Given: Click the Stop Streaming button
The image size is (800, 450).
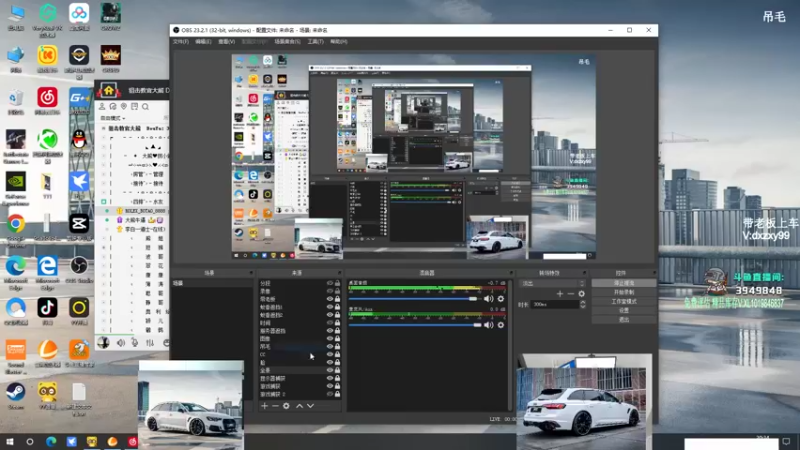Looking at the screenshot, I should click(623, 283).
